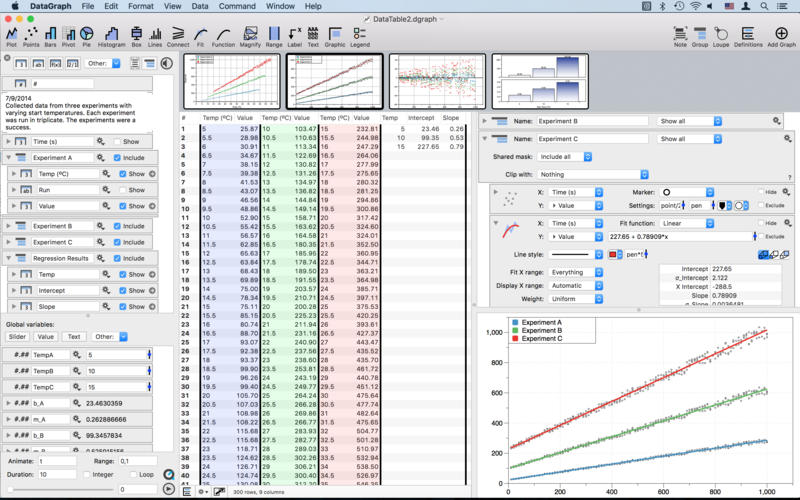
Task: Enable the Loop checkbox
Action: tap(133, 474)
